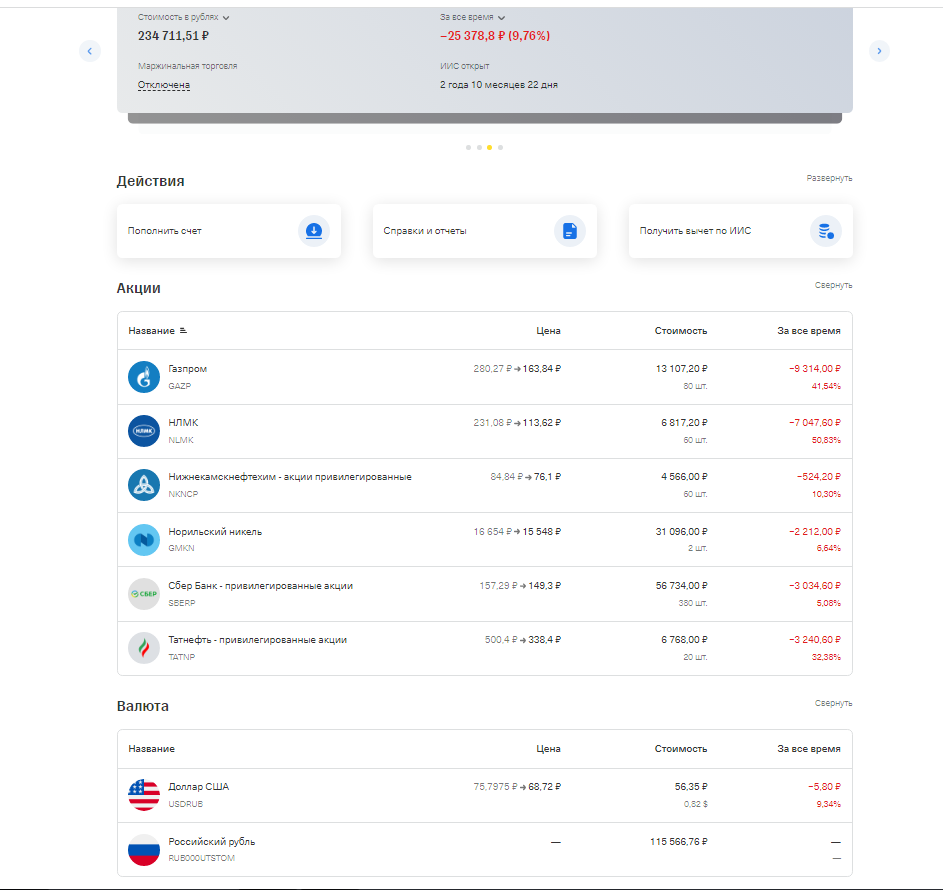Open the НЛМК stock row

485,431
